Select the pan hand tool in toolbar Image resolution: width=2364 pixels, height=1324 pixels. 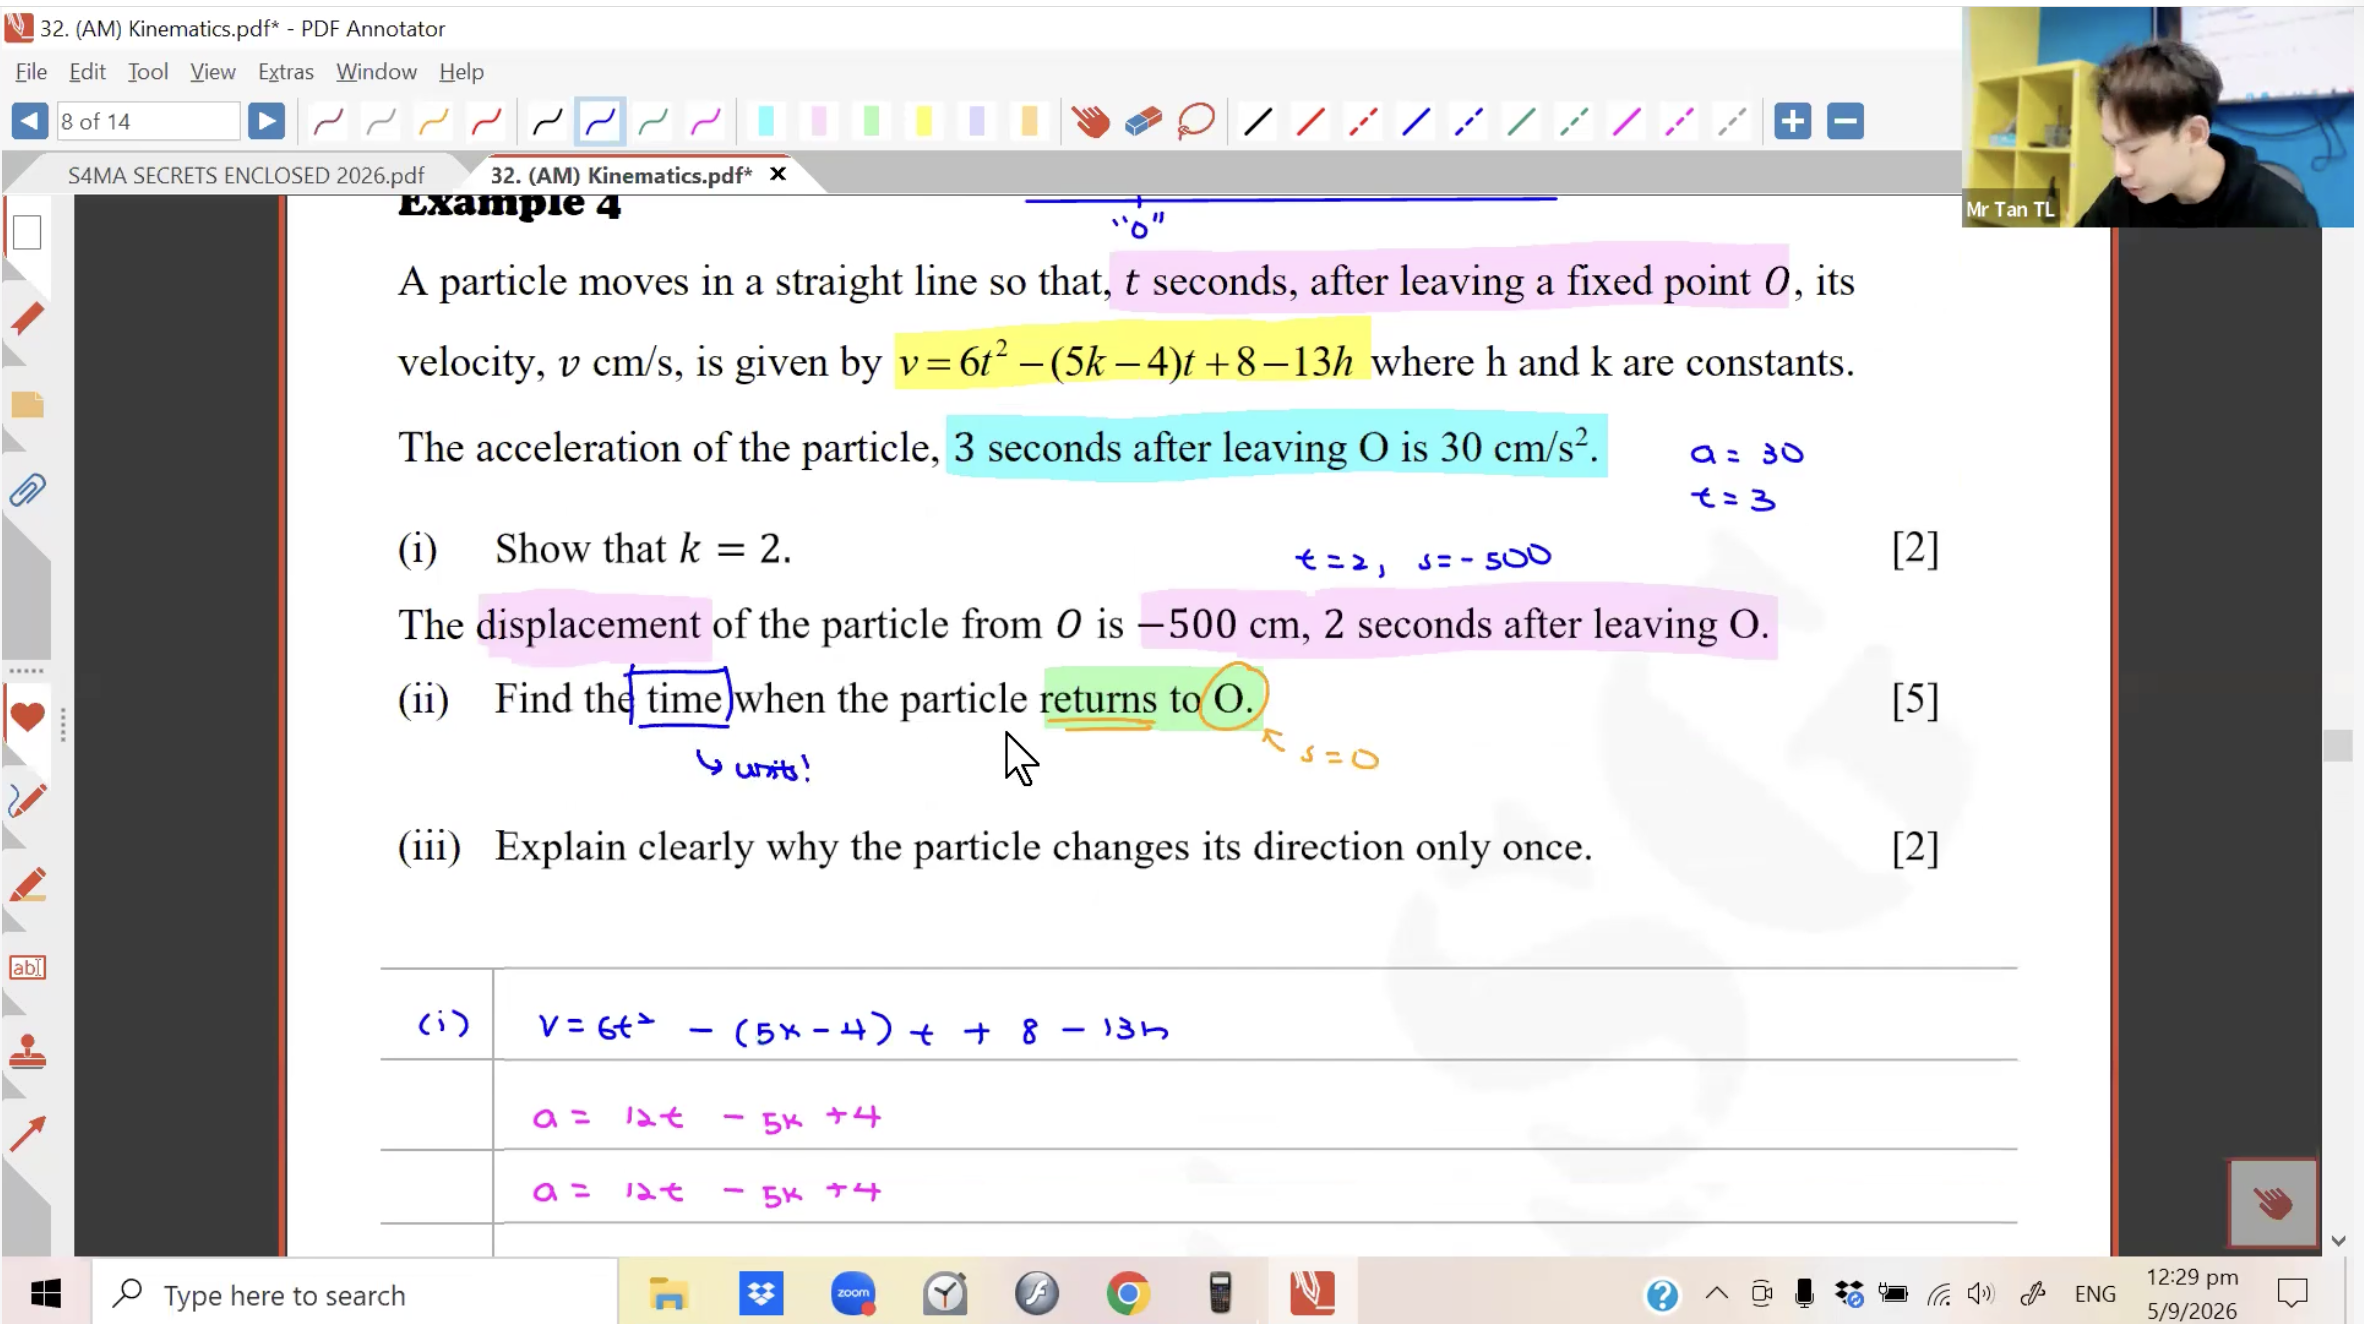pyautogui.click(x=1090, y=122)
